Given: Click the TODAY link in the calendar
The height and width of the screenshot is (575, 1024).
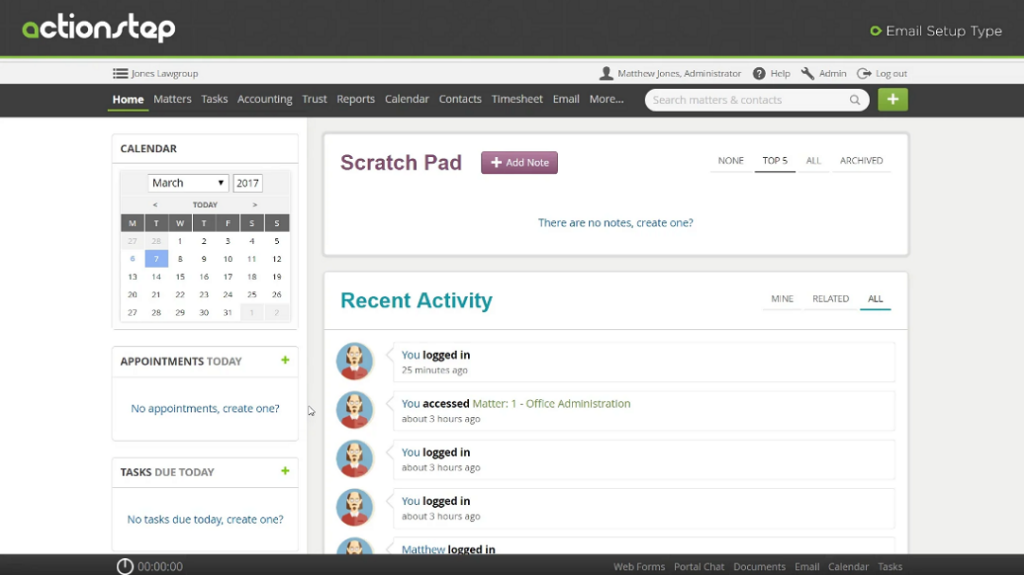Looking at the screenshot, I should coord(205,205).
